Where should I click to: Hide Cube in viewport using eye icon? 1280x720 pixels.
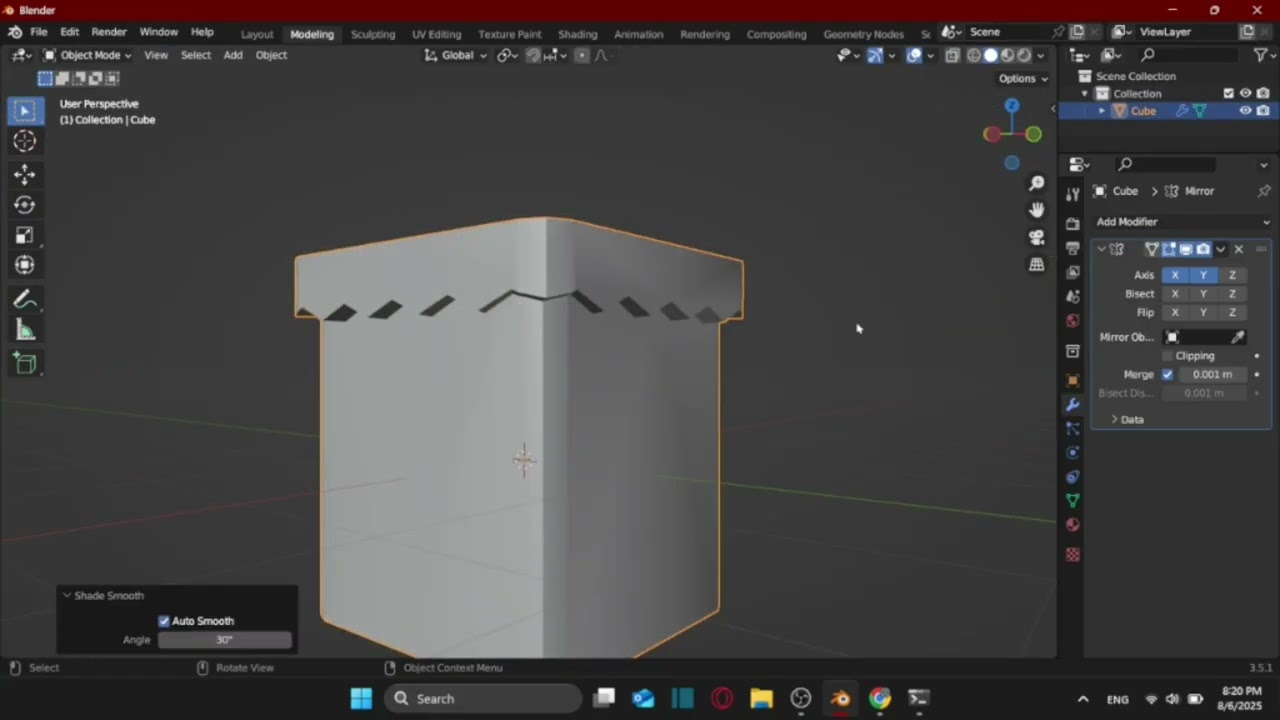(x=1245, y=111)
